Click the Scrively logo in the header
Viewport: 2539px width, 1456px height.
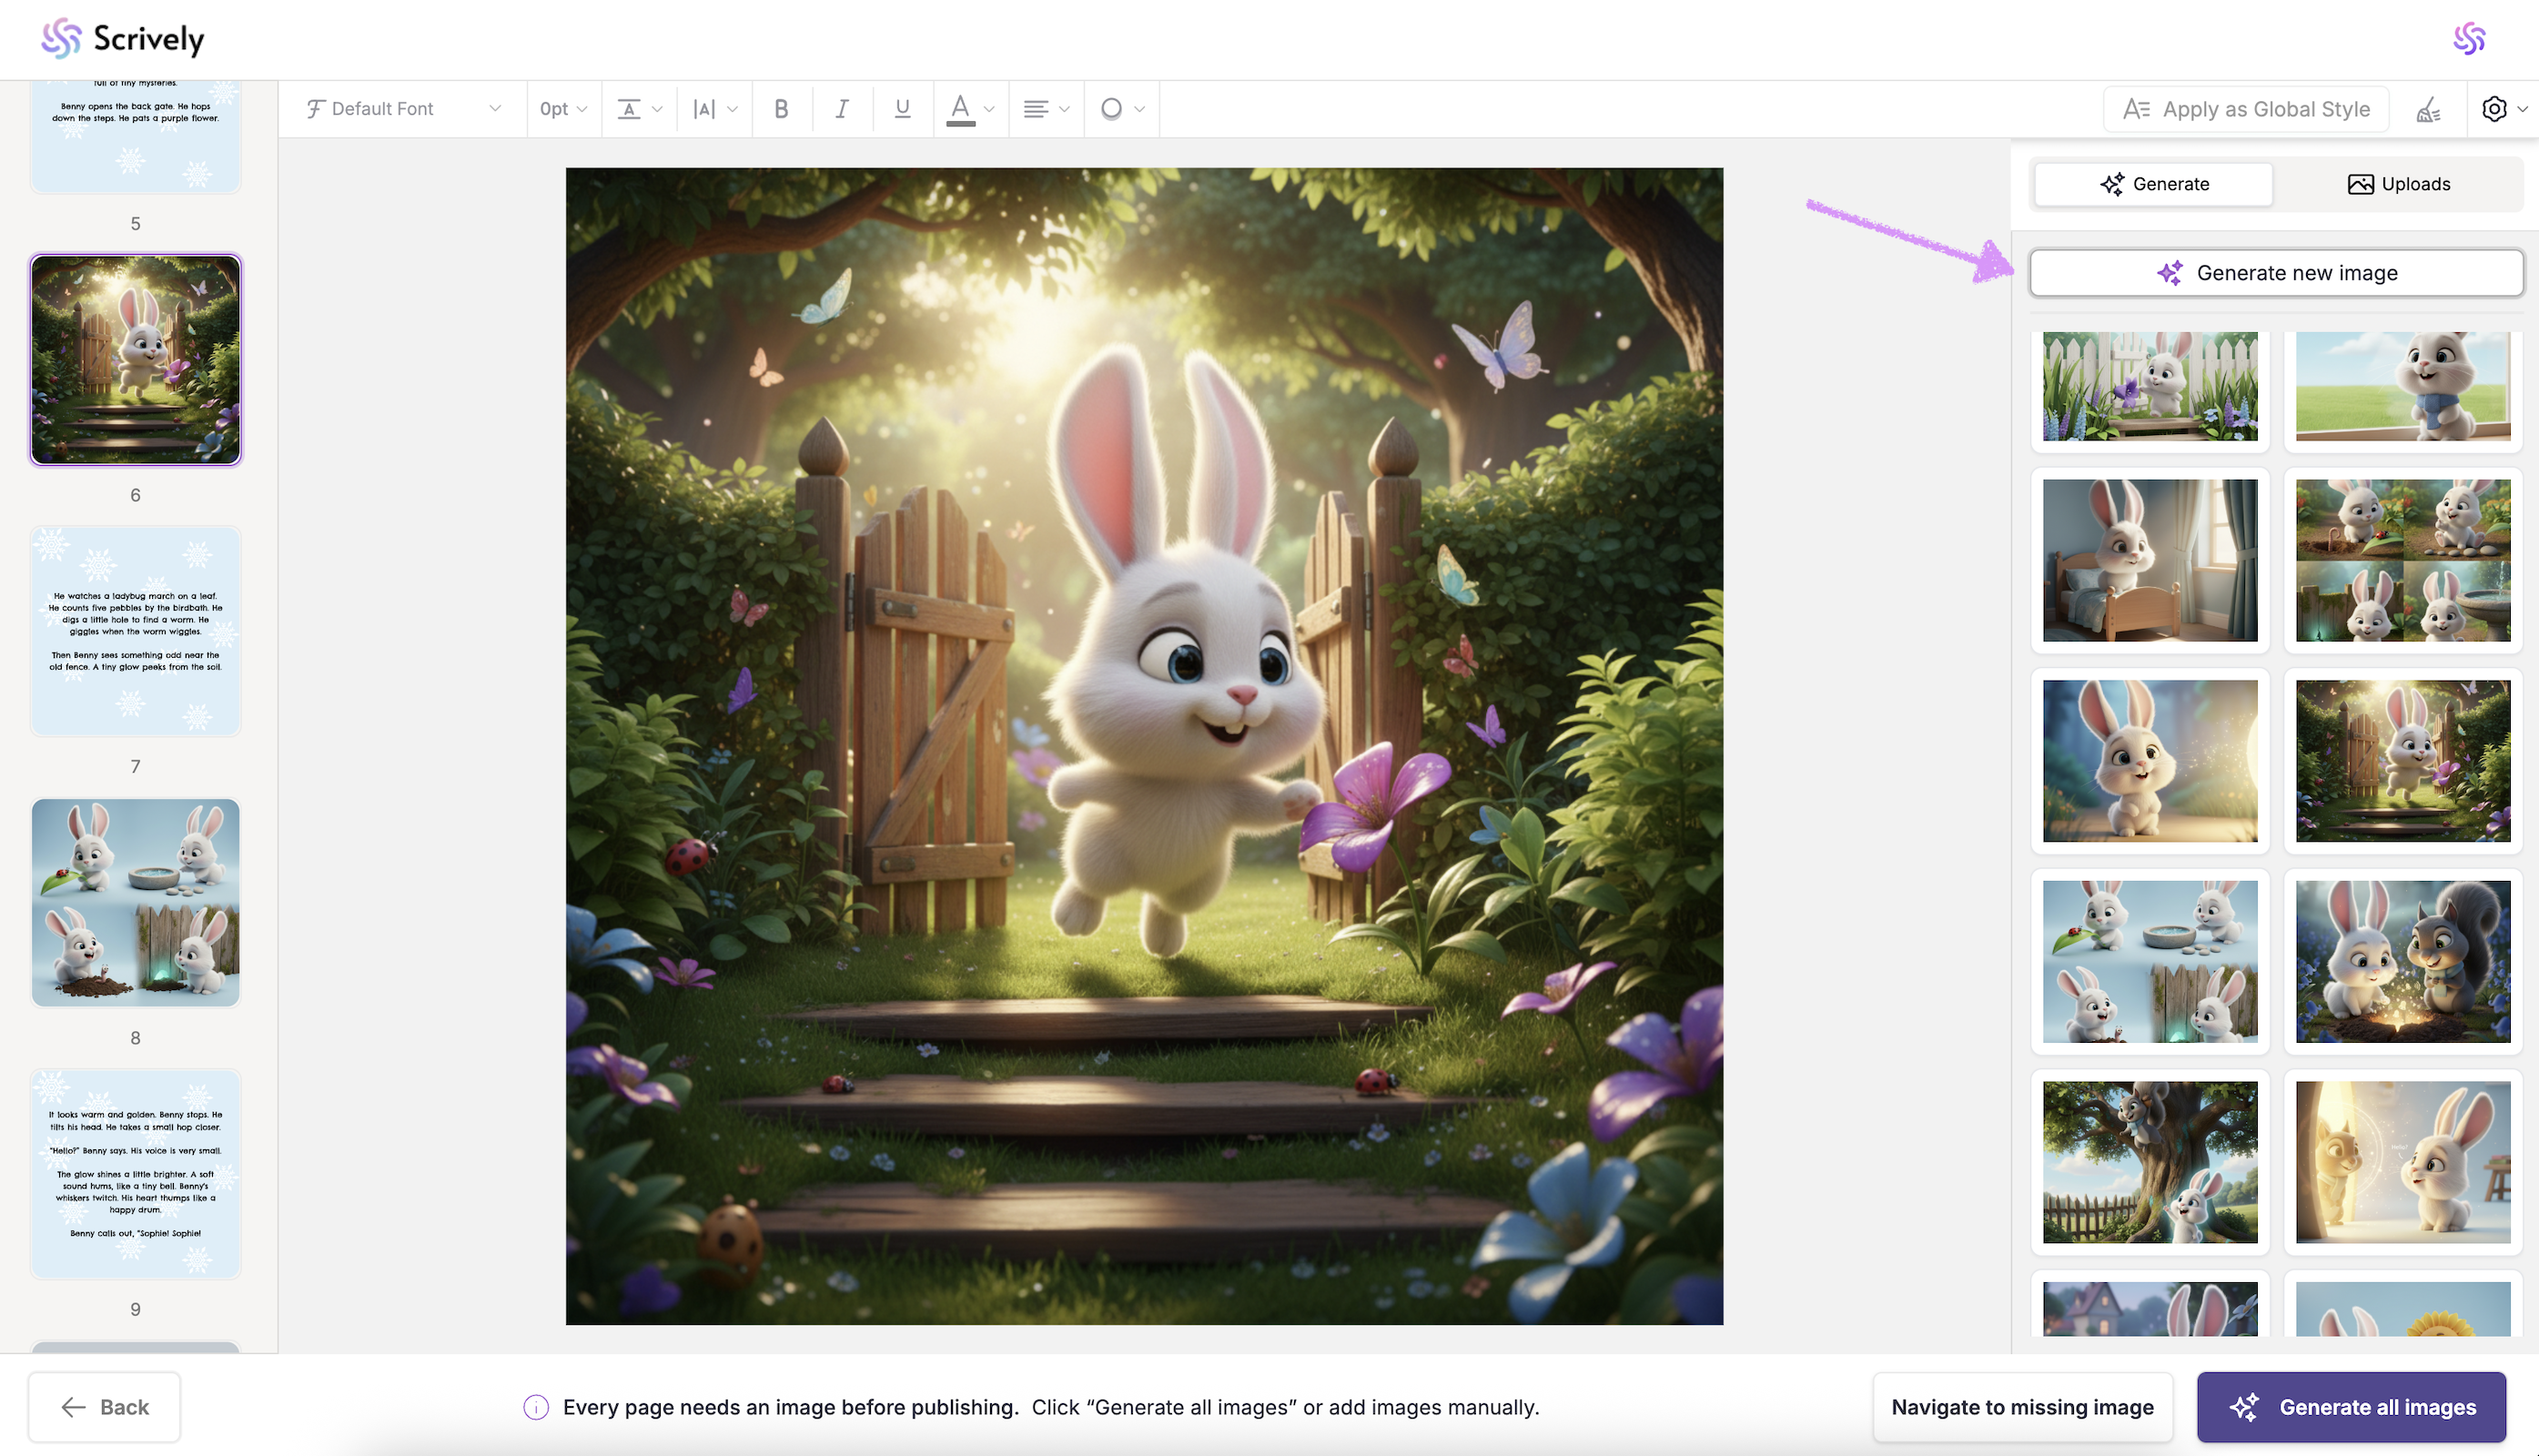(x=122, y=39)
